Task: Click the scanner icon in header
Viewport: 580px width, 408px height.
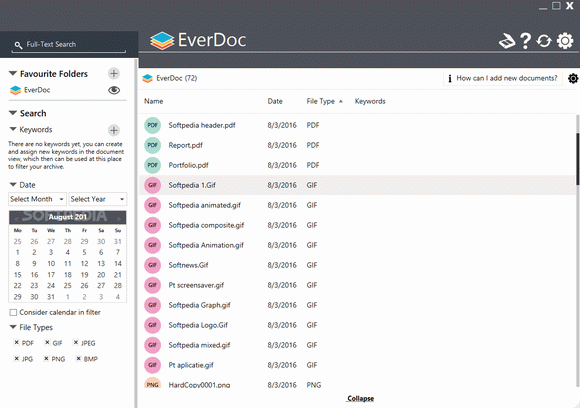Action: [507, 41]
